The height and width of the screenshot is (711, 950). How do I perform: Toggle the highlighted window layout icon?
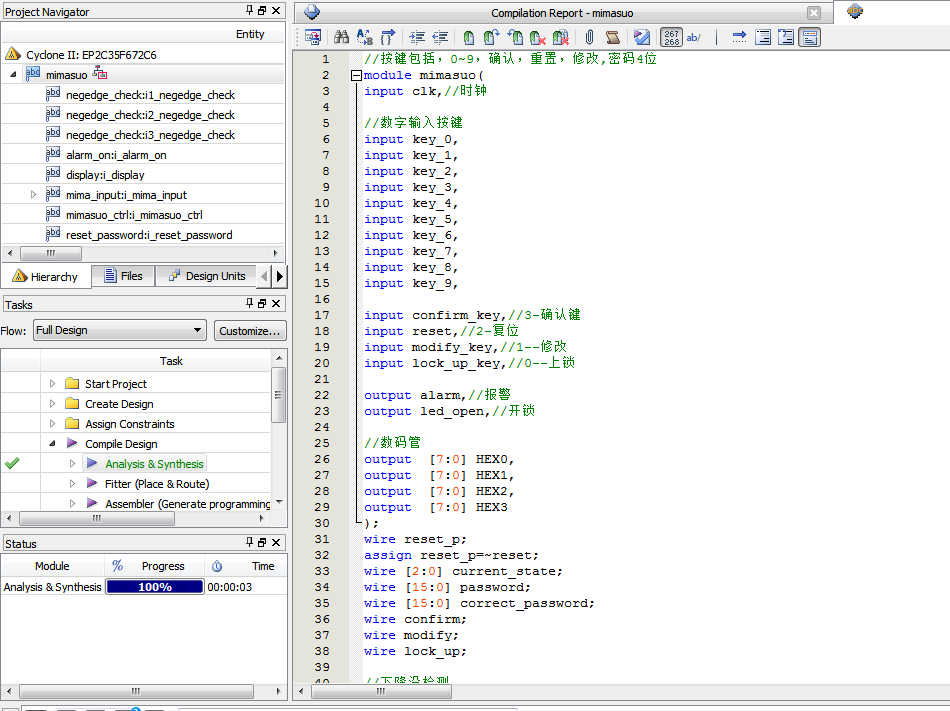click(x=809, y=38)
